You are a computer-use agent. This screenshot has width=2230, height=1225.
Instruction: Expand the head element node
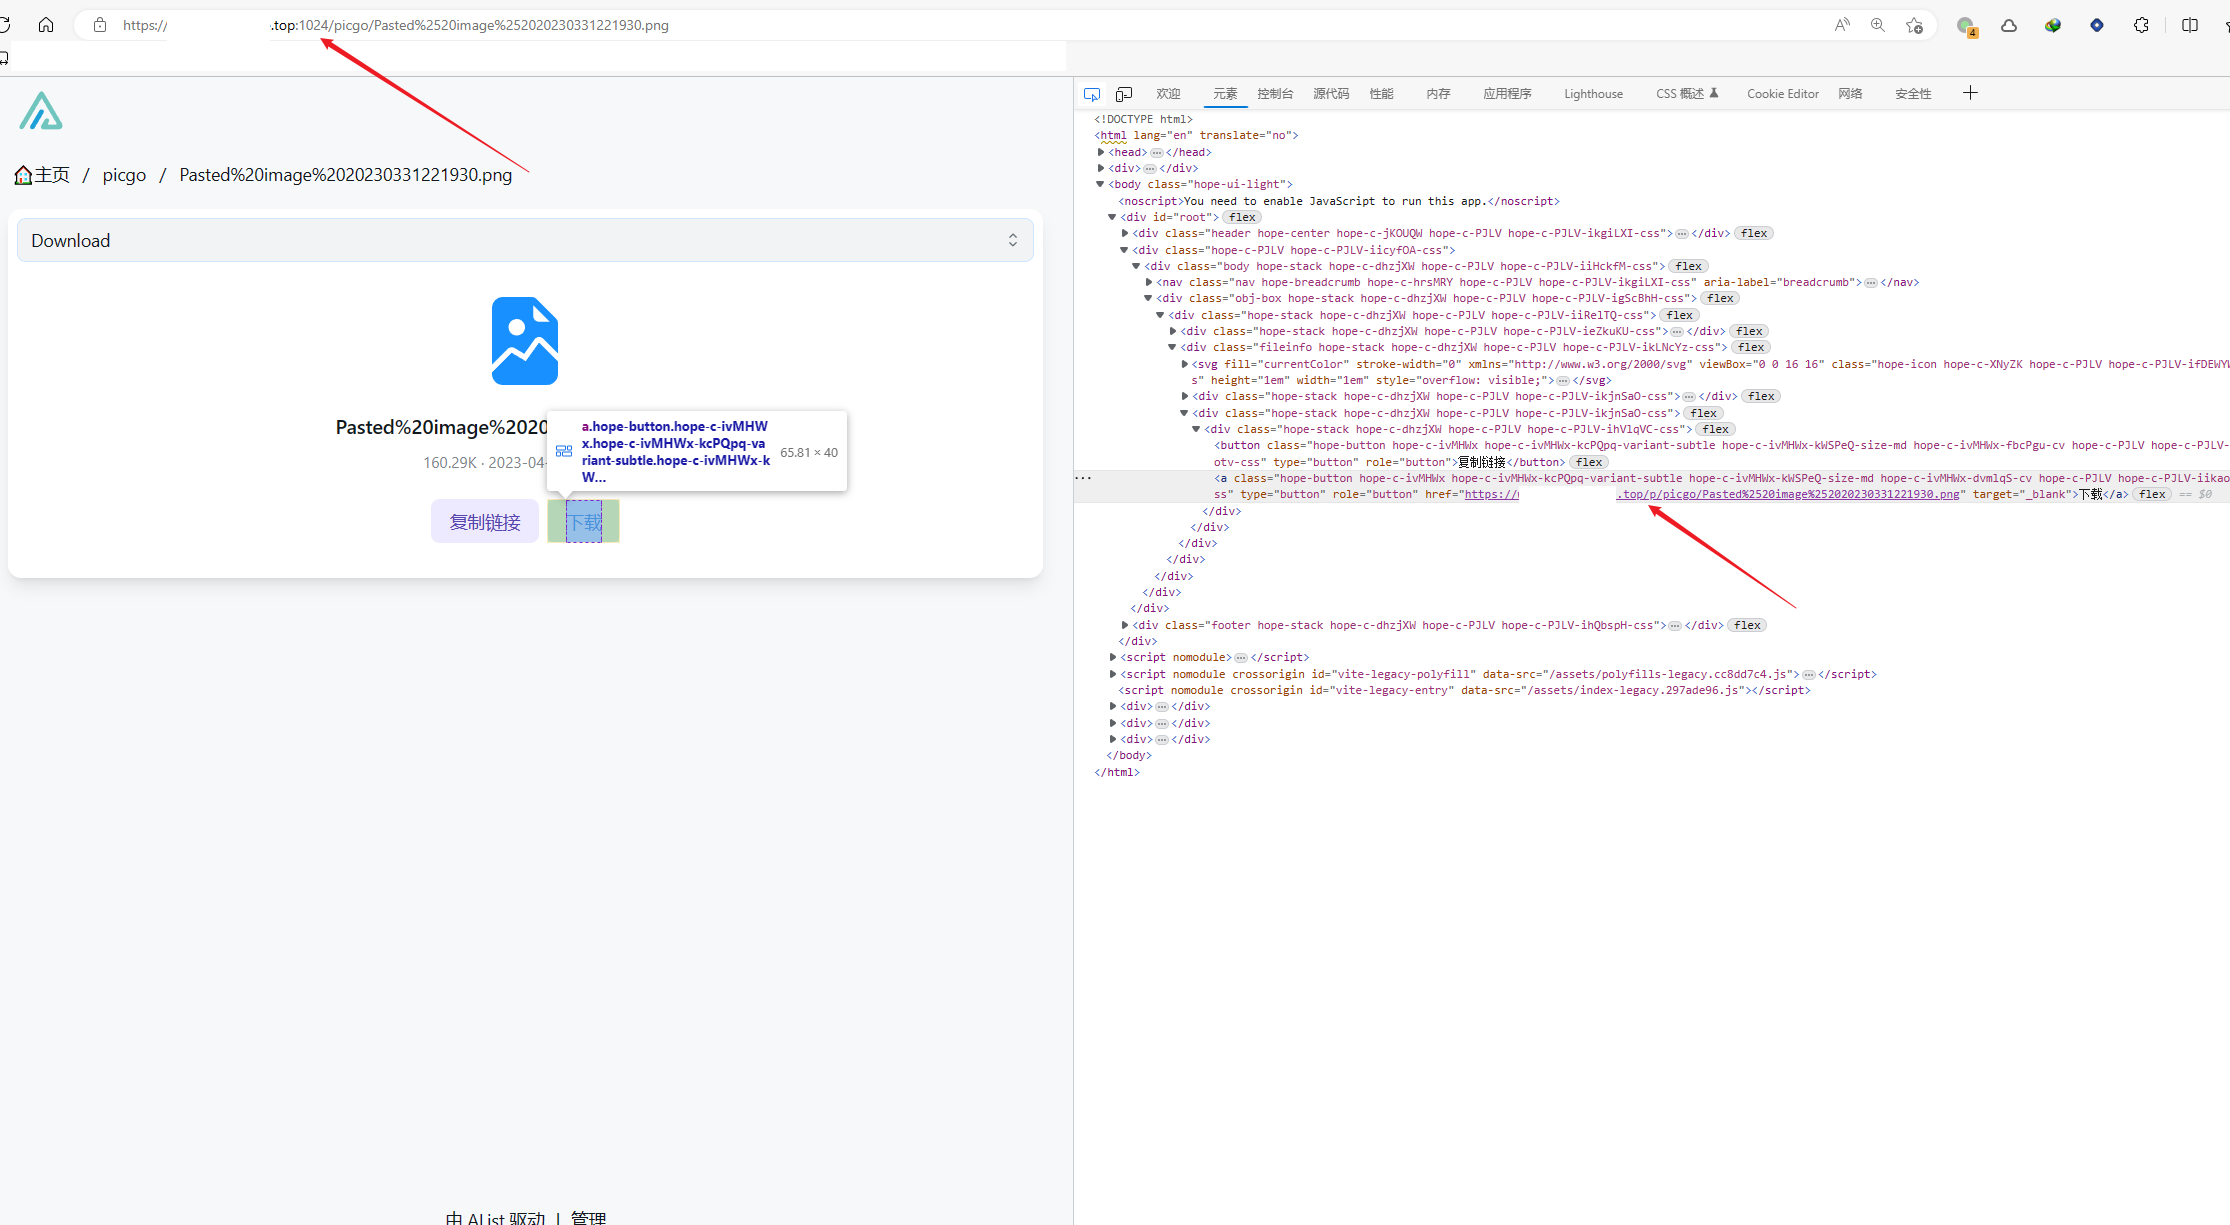point(1101,152)
